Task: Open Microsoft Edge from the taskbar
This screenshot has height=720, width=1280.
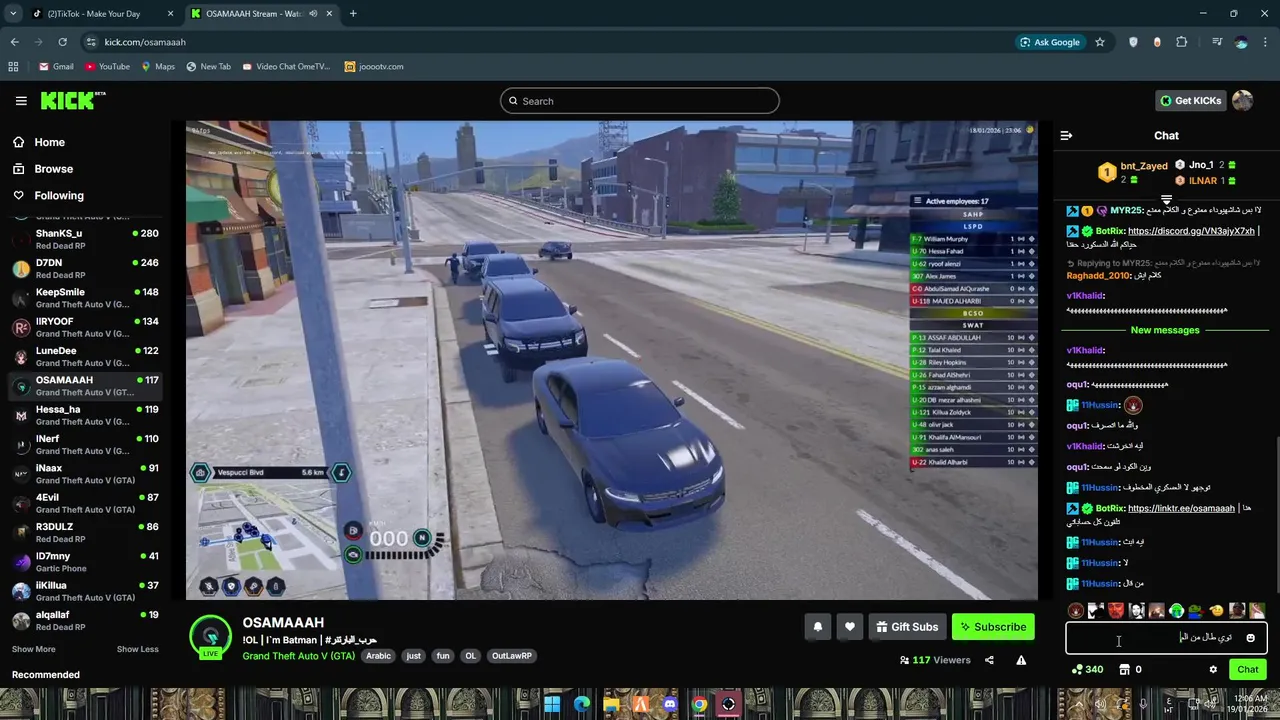Action: (582, 704)
